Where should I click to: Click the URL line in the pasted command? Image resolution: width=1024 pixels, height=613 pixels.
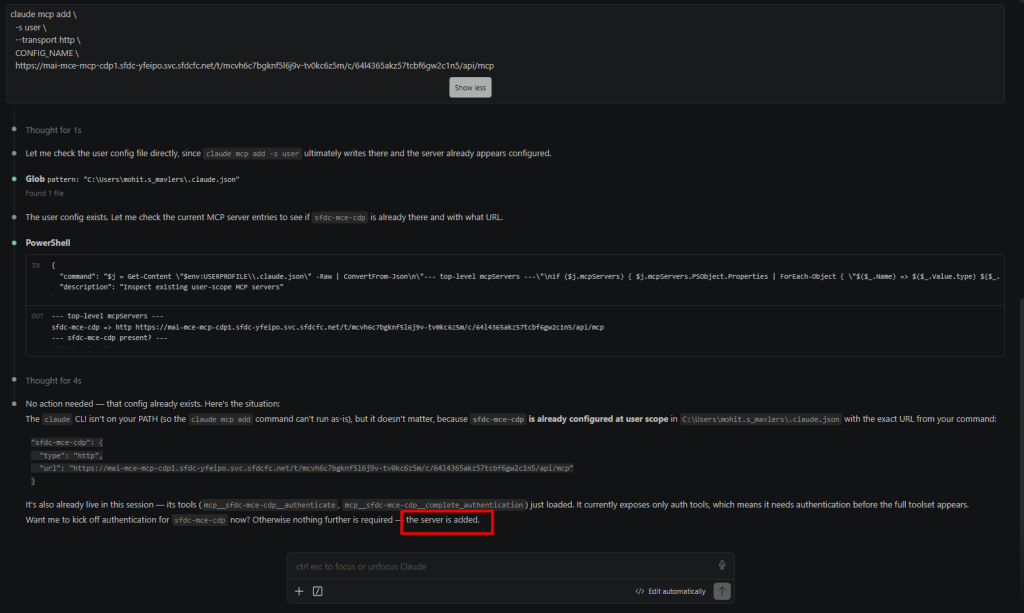pos(255,66)
